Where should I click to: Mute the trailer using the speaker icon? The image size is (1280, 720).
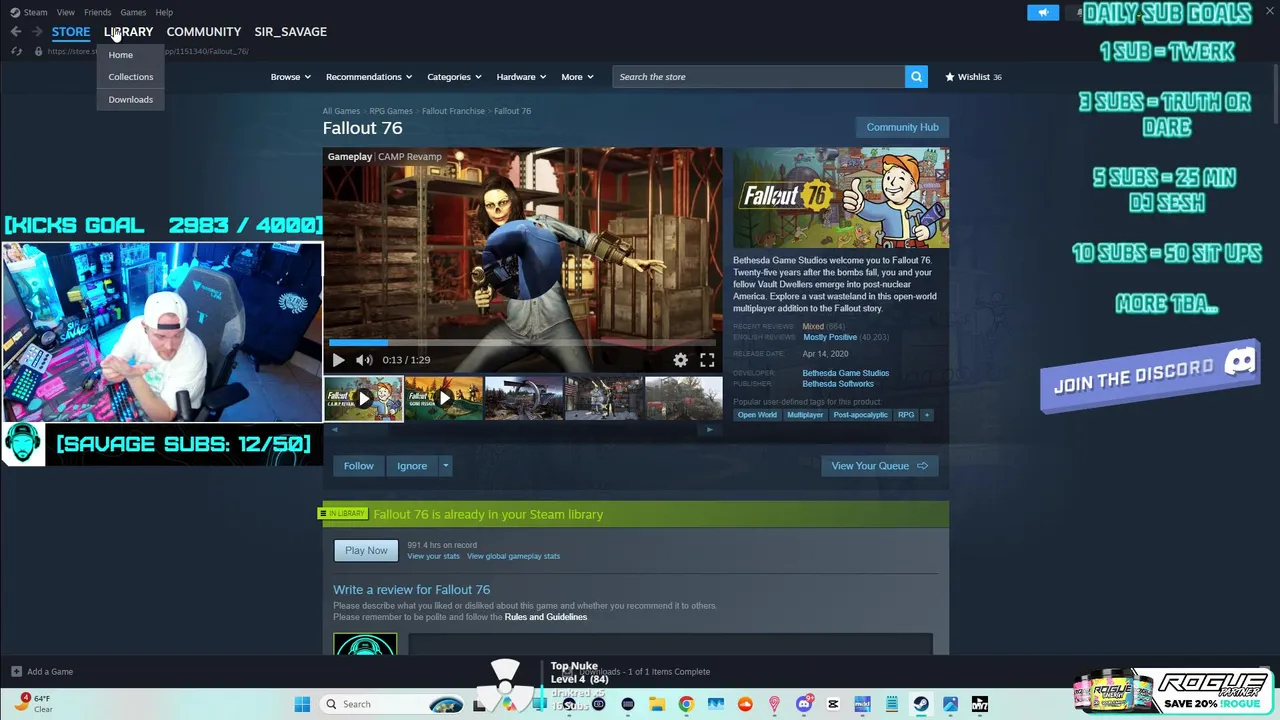pyautogui.click(x=364, y=360)
